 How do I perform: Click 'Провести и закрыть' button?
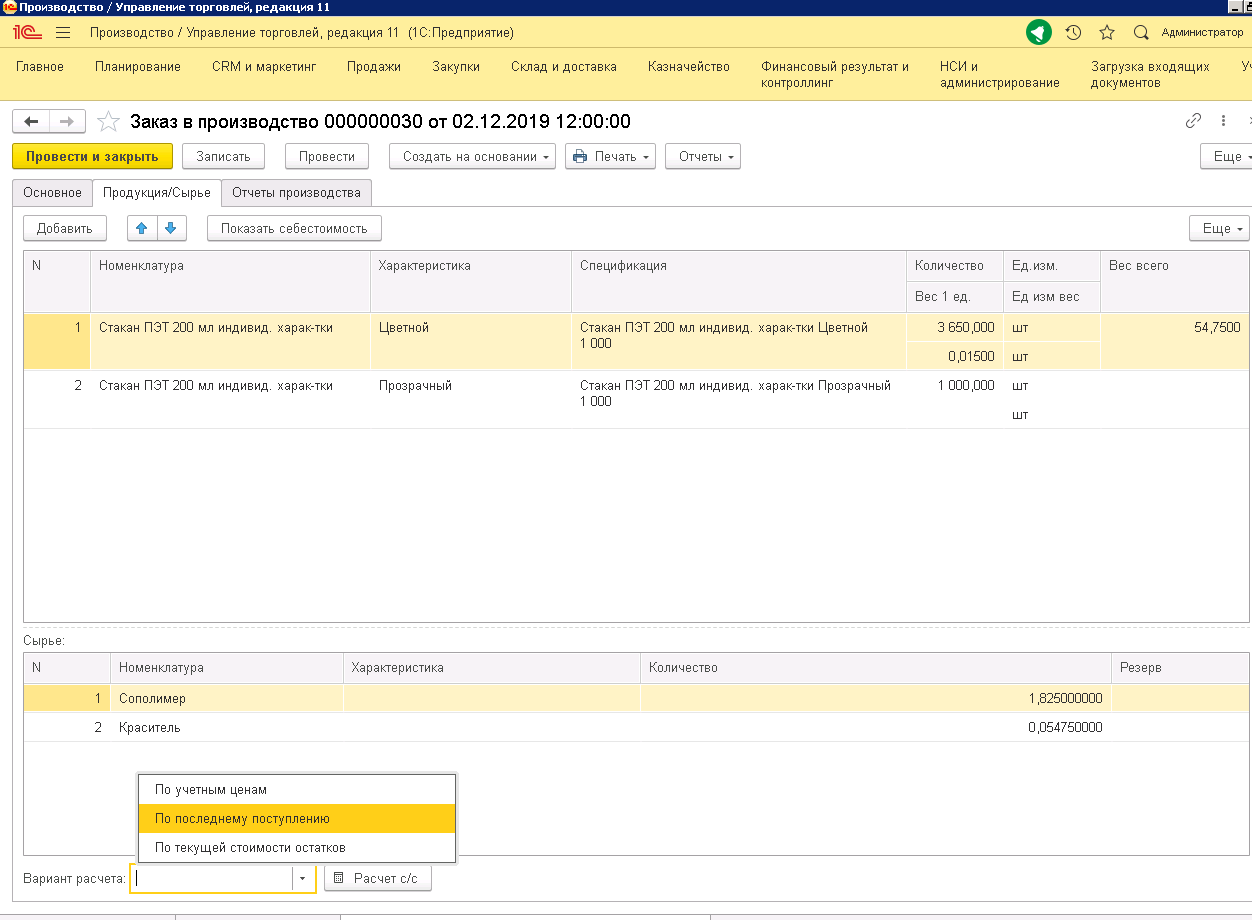(x=92, y=157)
